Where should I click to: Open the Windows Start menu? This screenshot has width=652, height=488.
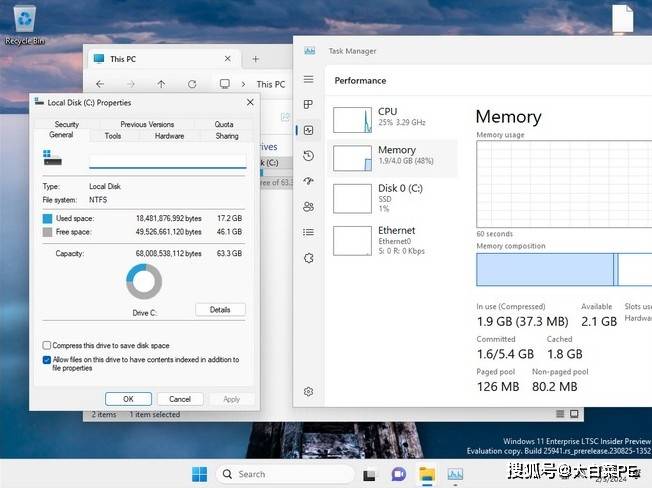200,474
